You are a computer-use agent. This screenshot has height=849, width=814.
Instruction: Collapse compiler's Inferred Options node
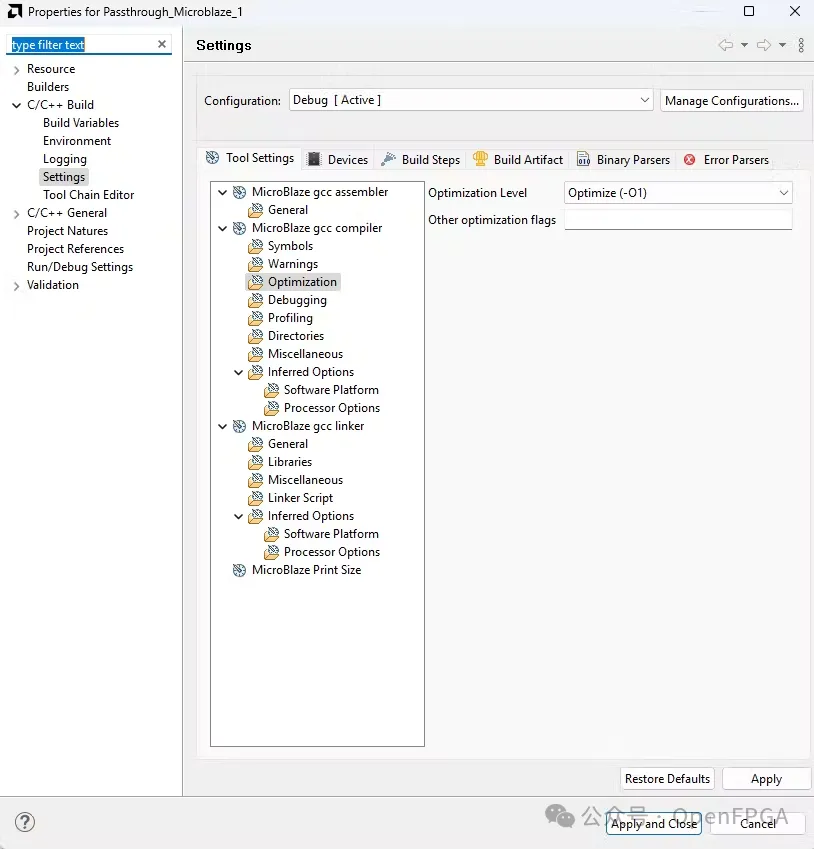[x=238, y=373]
